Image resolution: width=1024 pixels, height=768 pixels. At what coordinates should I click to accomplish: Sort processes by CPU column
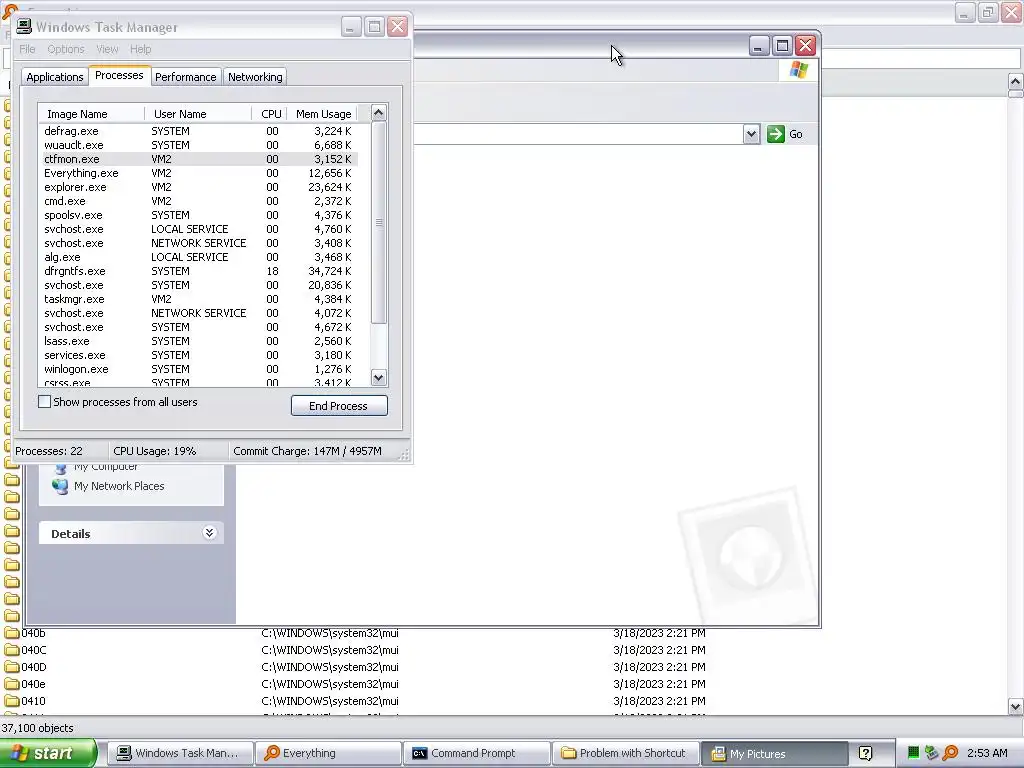270,114
